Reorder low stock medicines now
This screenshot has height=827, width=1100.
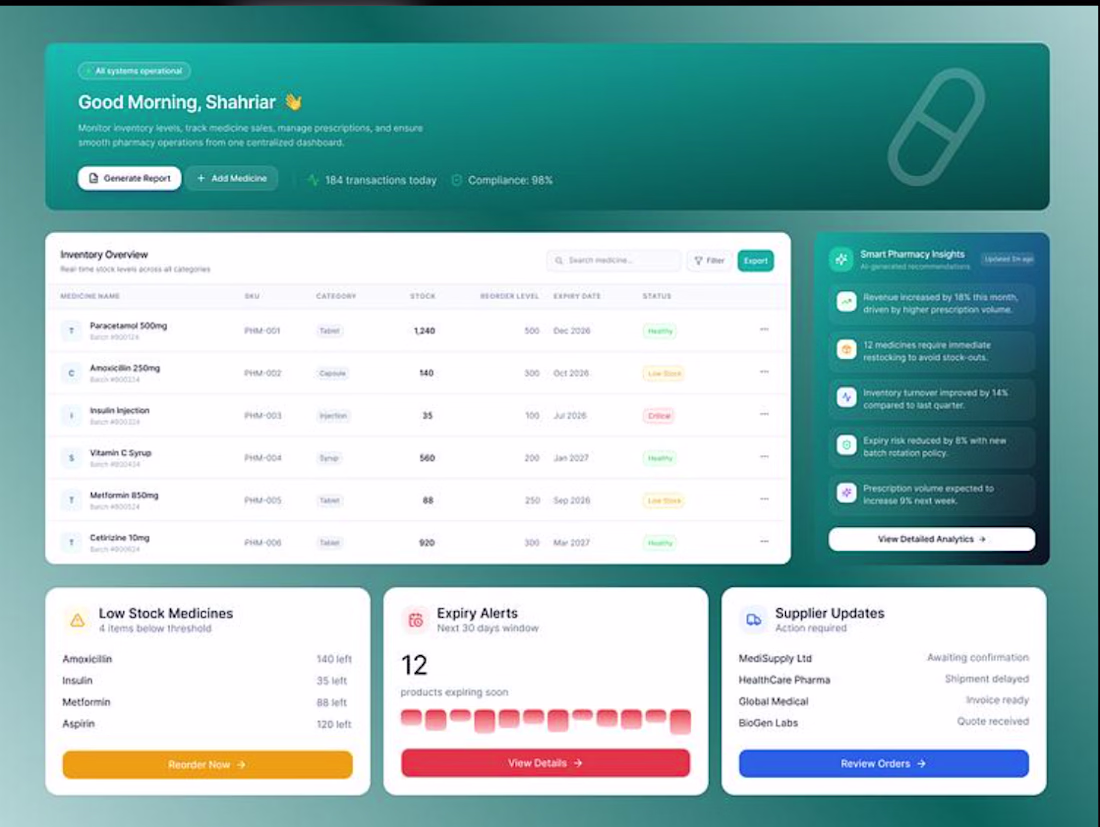coord(208,765)
